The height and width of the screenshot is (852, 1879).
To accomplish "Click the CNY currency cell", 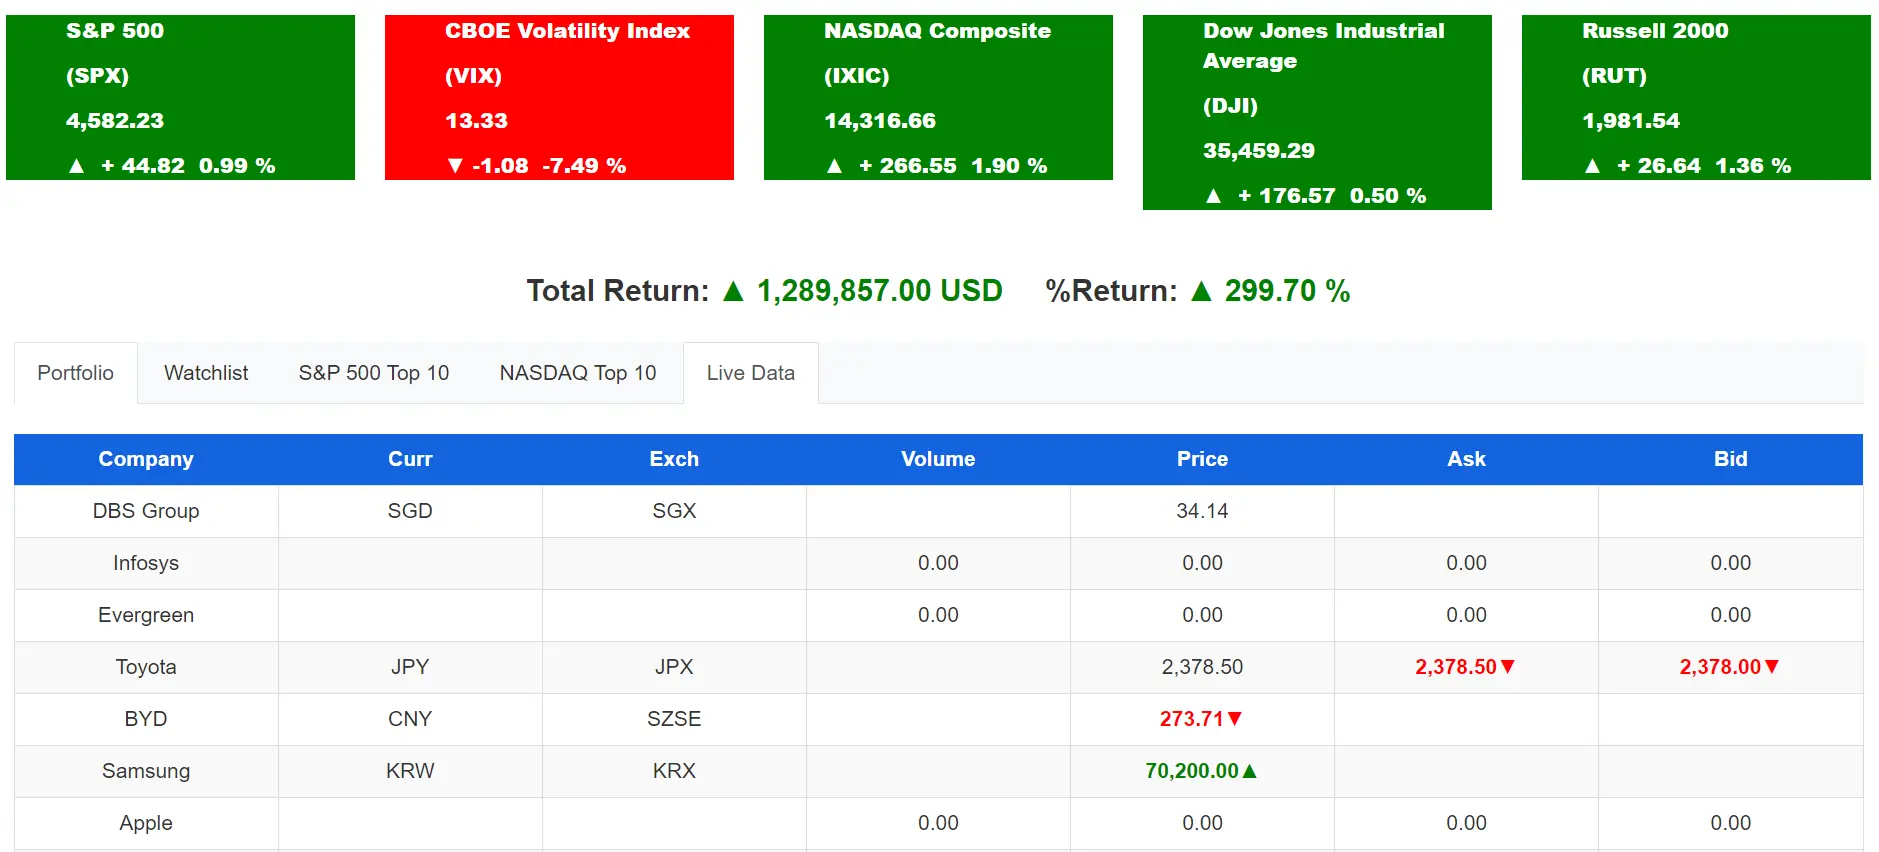I will pyautogui.click(x=410, y=719).
